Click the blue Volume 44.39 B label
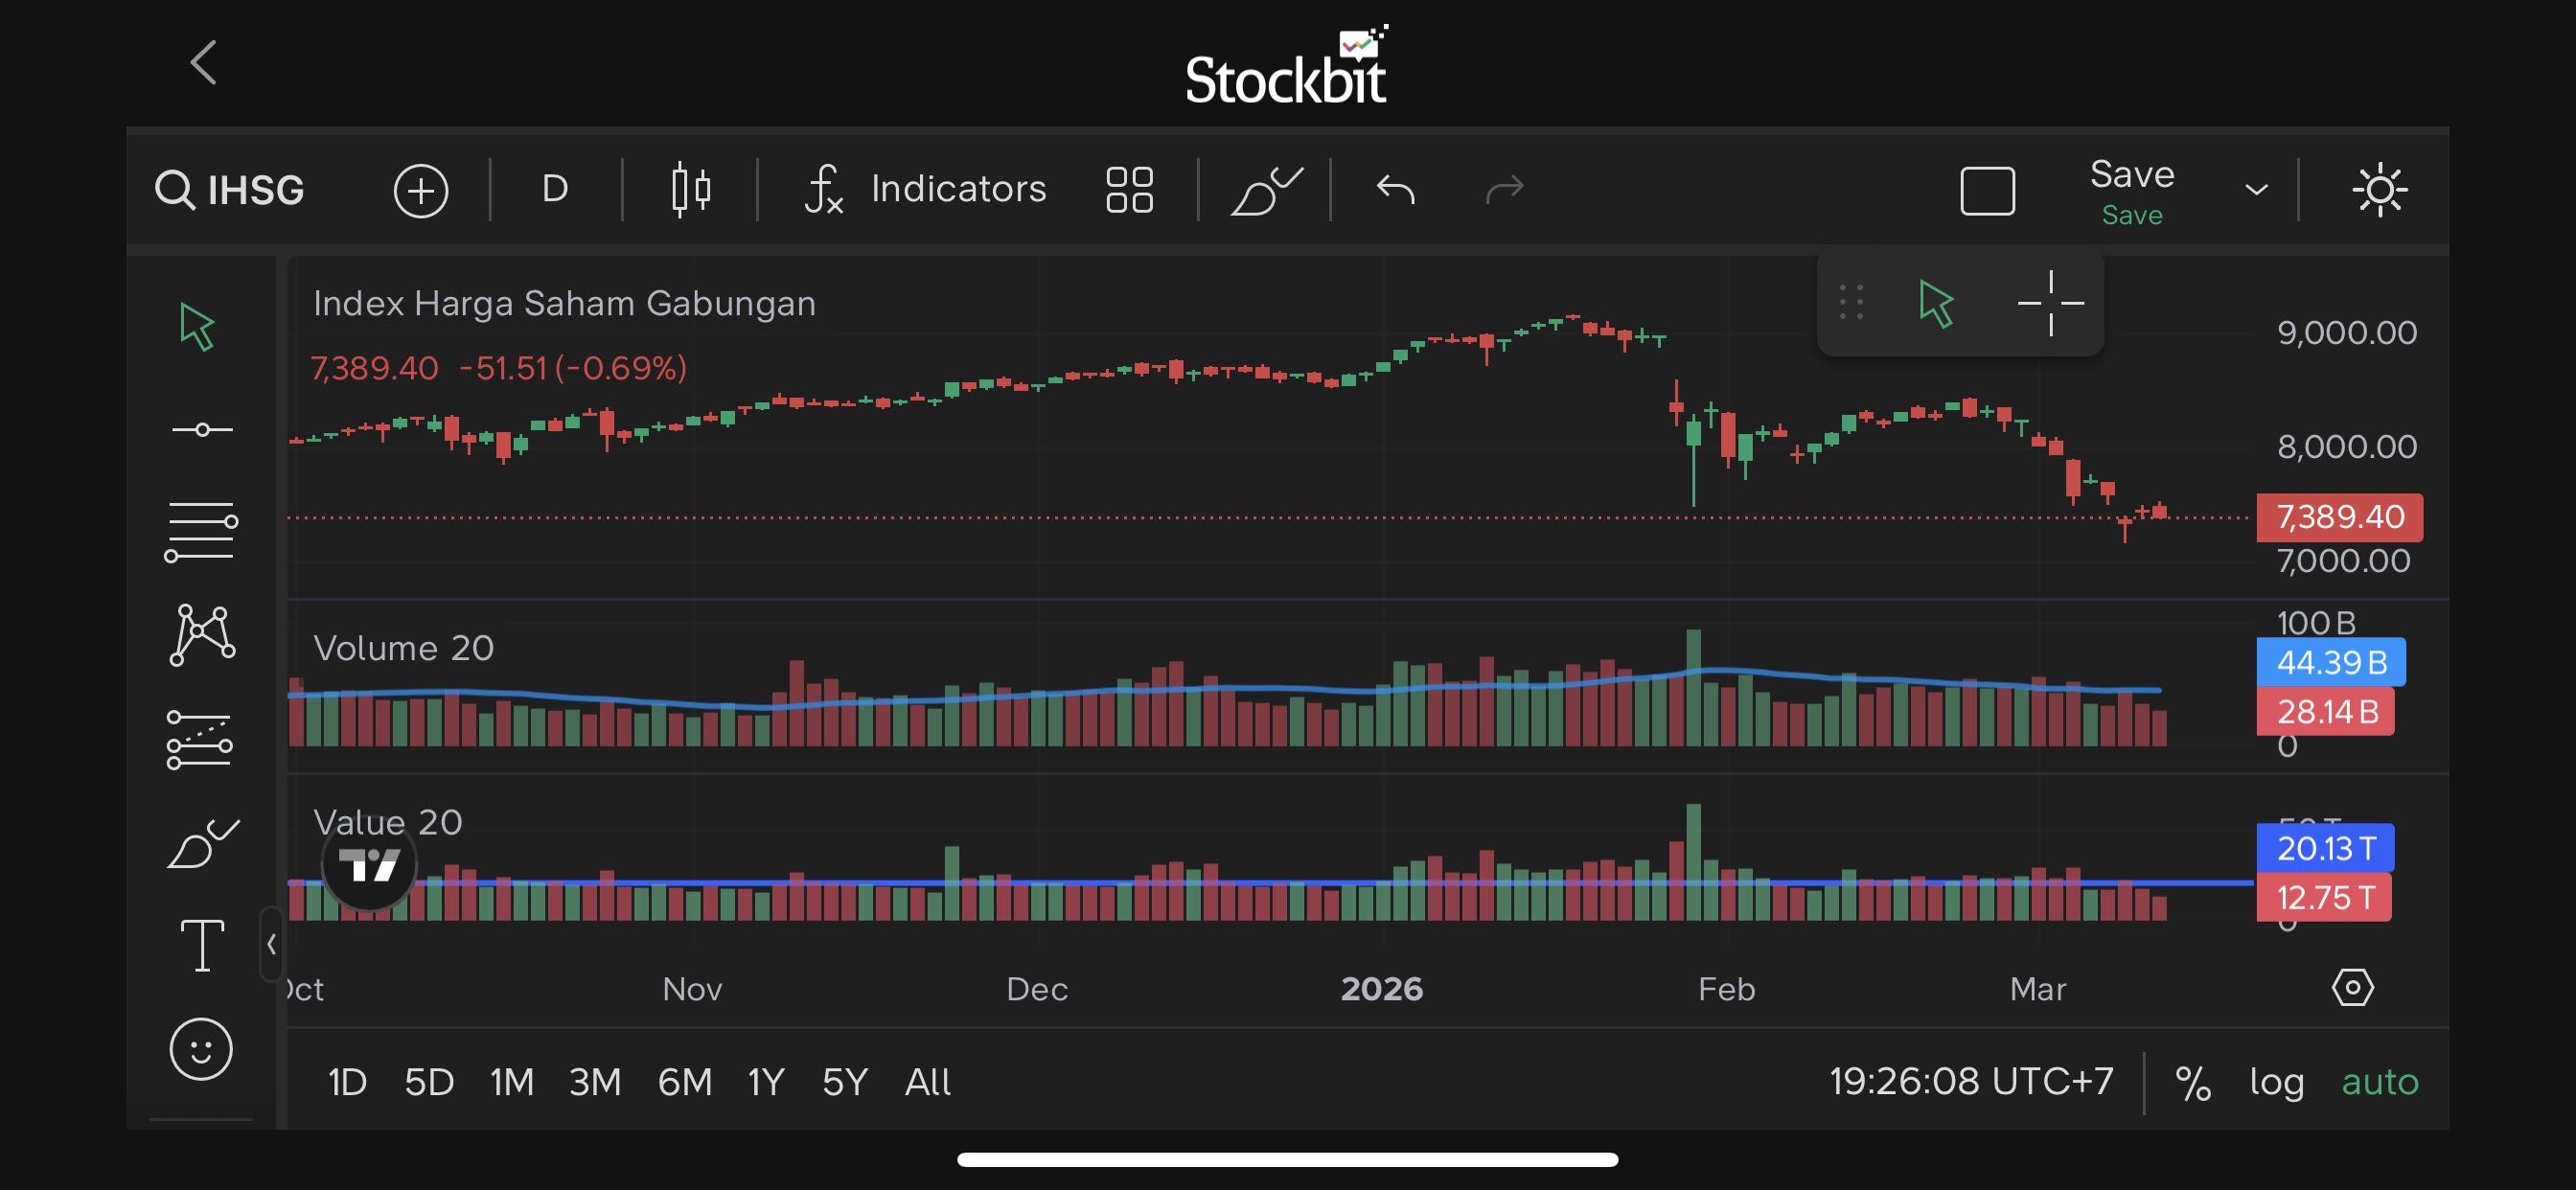This screenshot has height=1190, width=2576. [x=2330, y=662]
